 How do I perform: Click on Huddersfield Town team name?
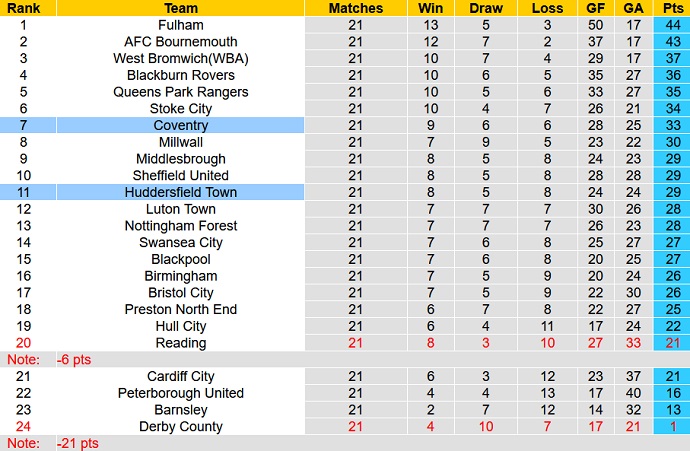coord(181,192)
